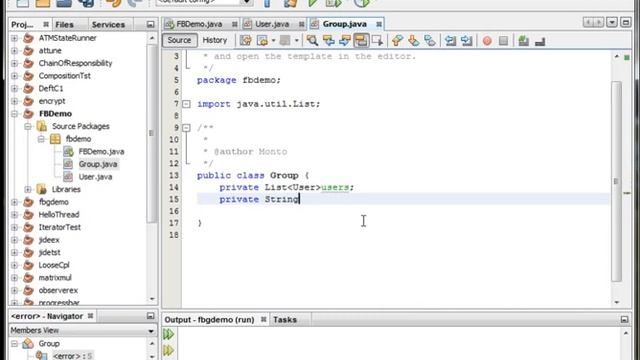Show opened documents list dropdown button
This screenshot has width=640, height=360.
(x=611, y=22)
